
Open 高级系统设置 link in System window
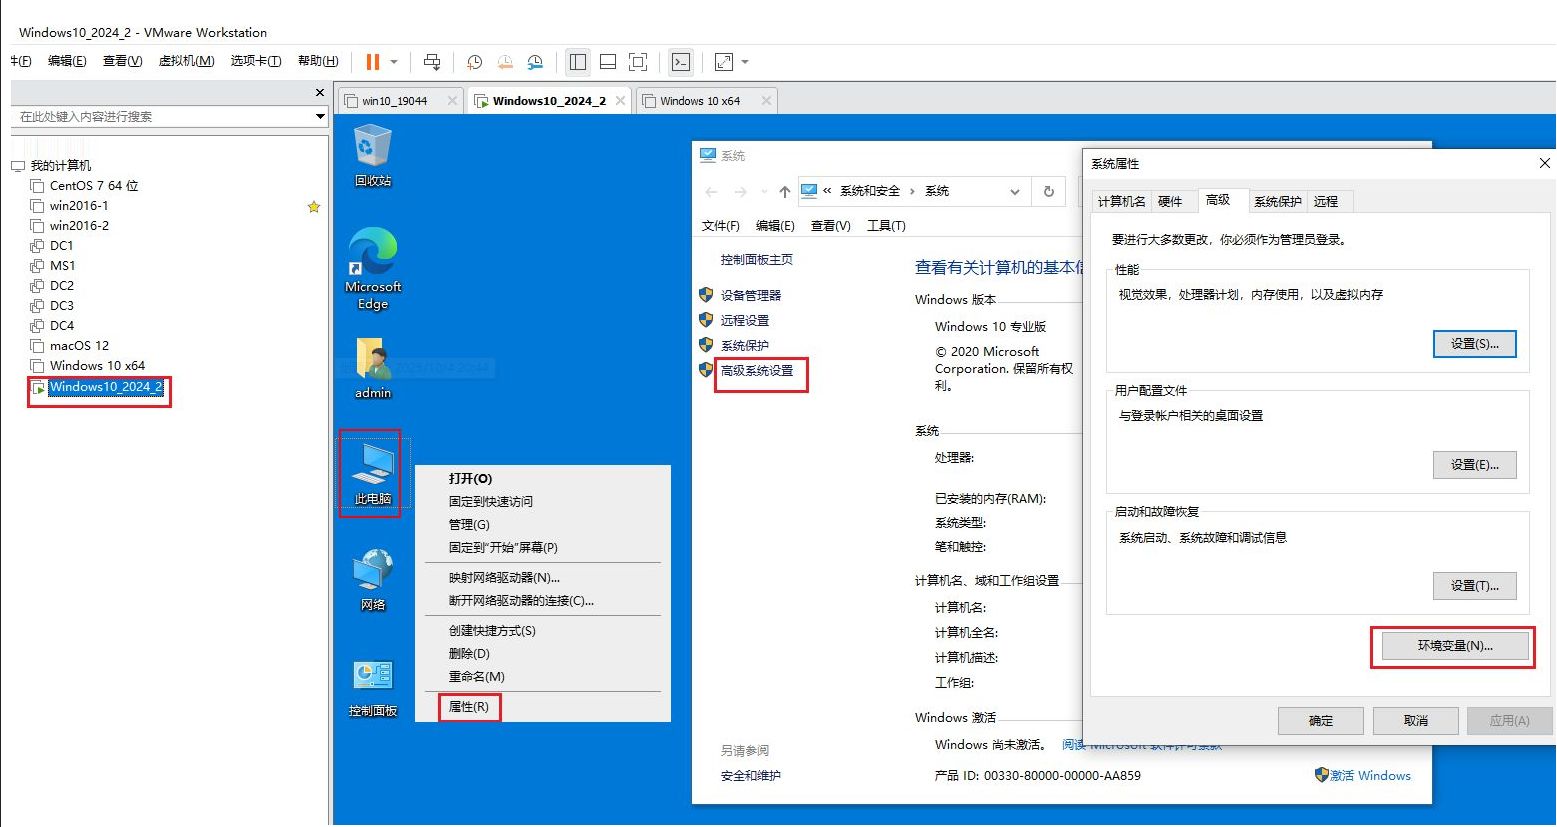[757, 371]
